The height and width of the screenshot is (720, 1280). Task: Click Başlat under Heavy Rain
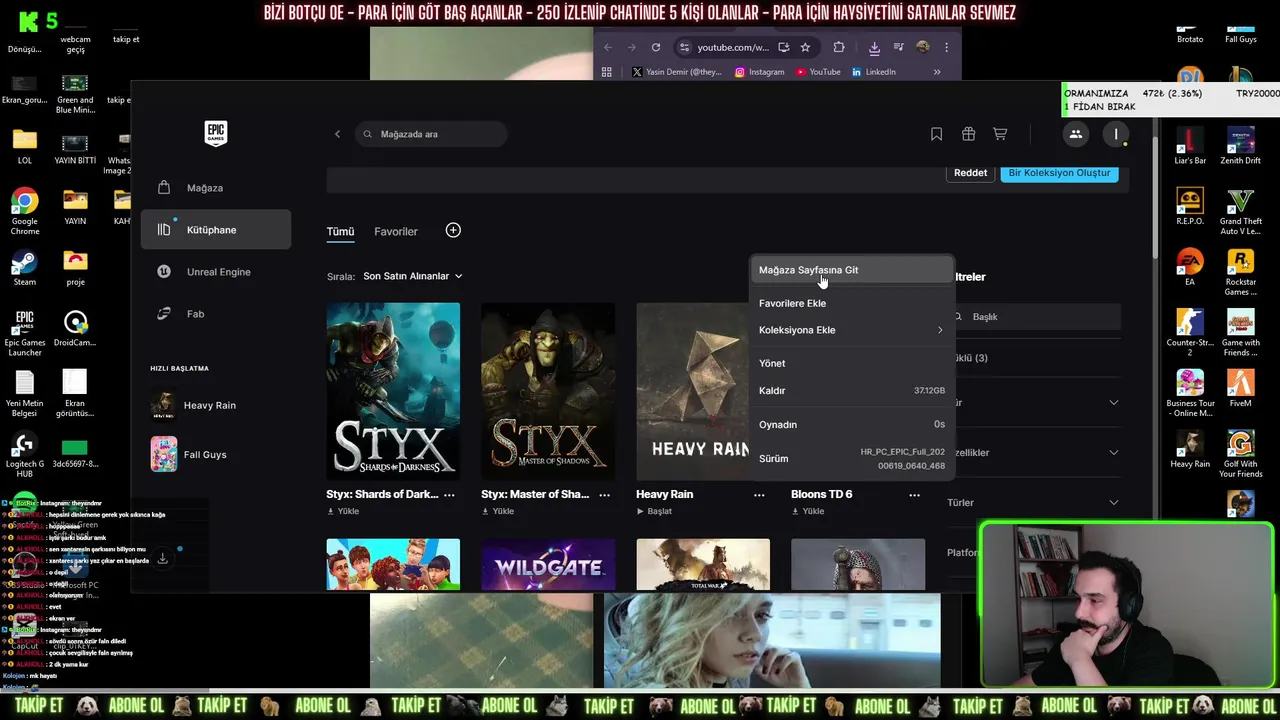(x=654, y=511)
